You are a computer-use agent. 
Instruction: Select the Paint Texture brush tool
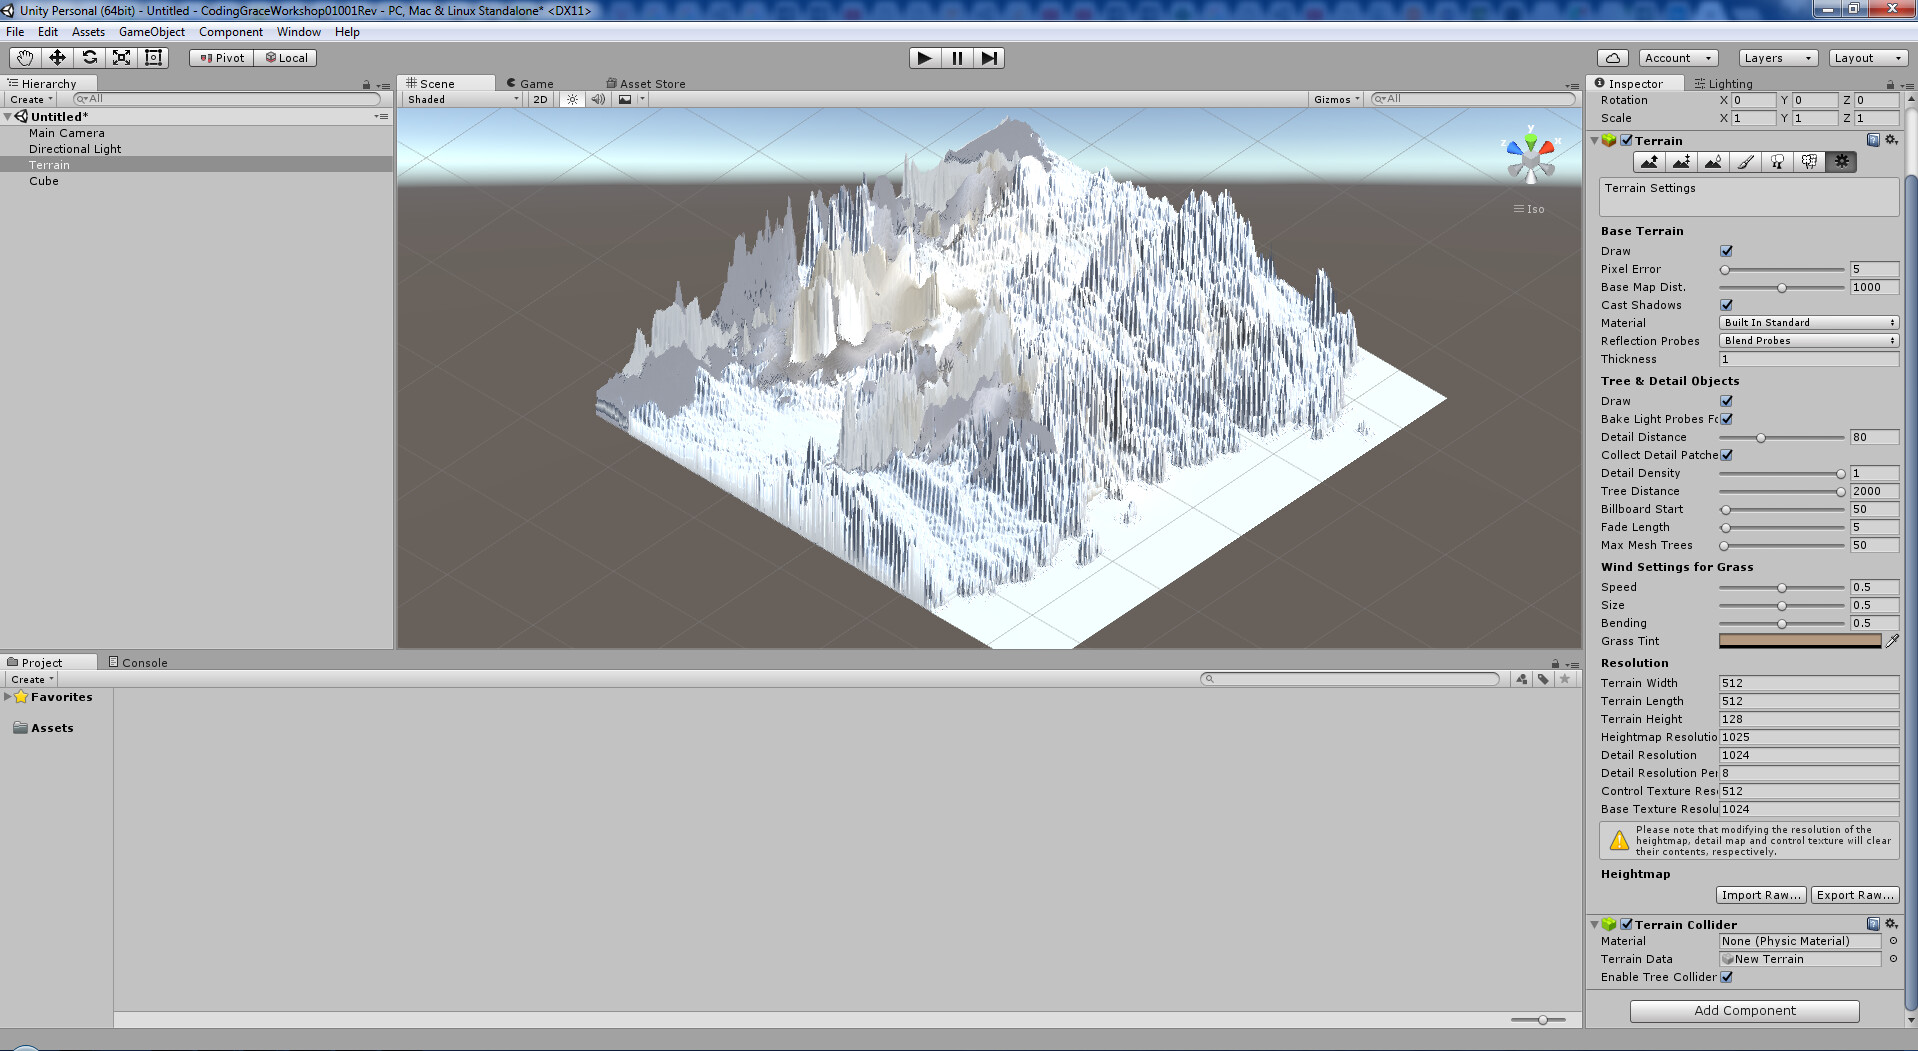1745,161
